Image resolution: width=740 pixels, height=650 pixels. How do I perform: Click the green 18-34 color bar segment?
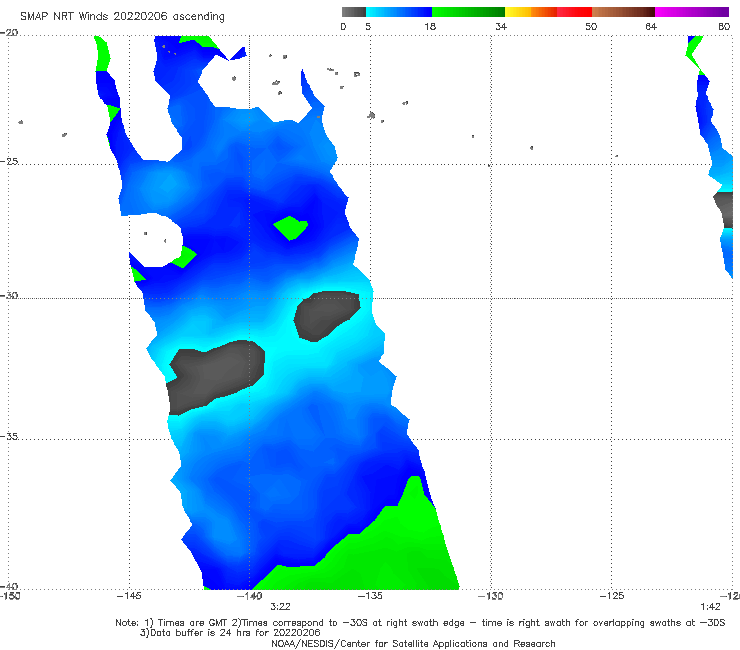click(x=469, y=12)
